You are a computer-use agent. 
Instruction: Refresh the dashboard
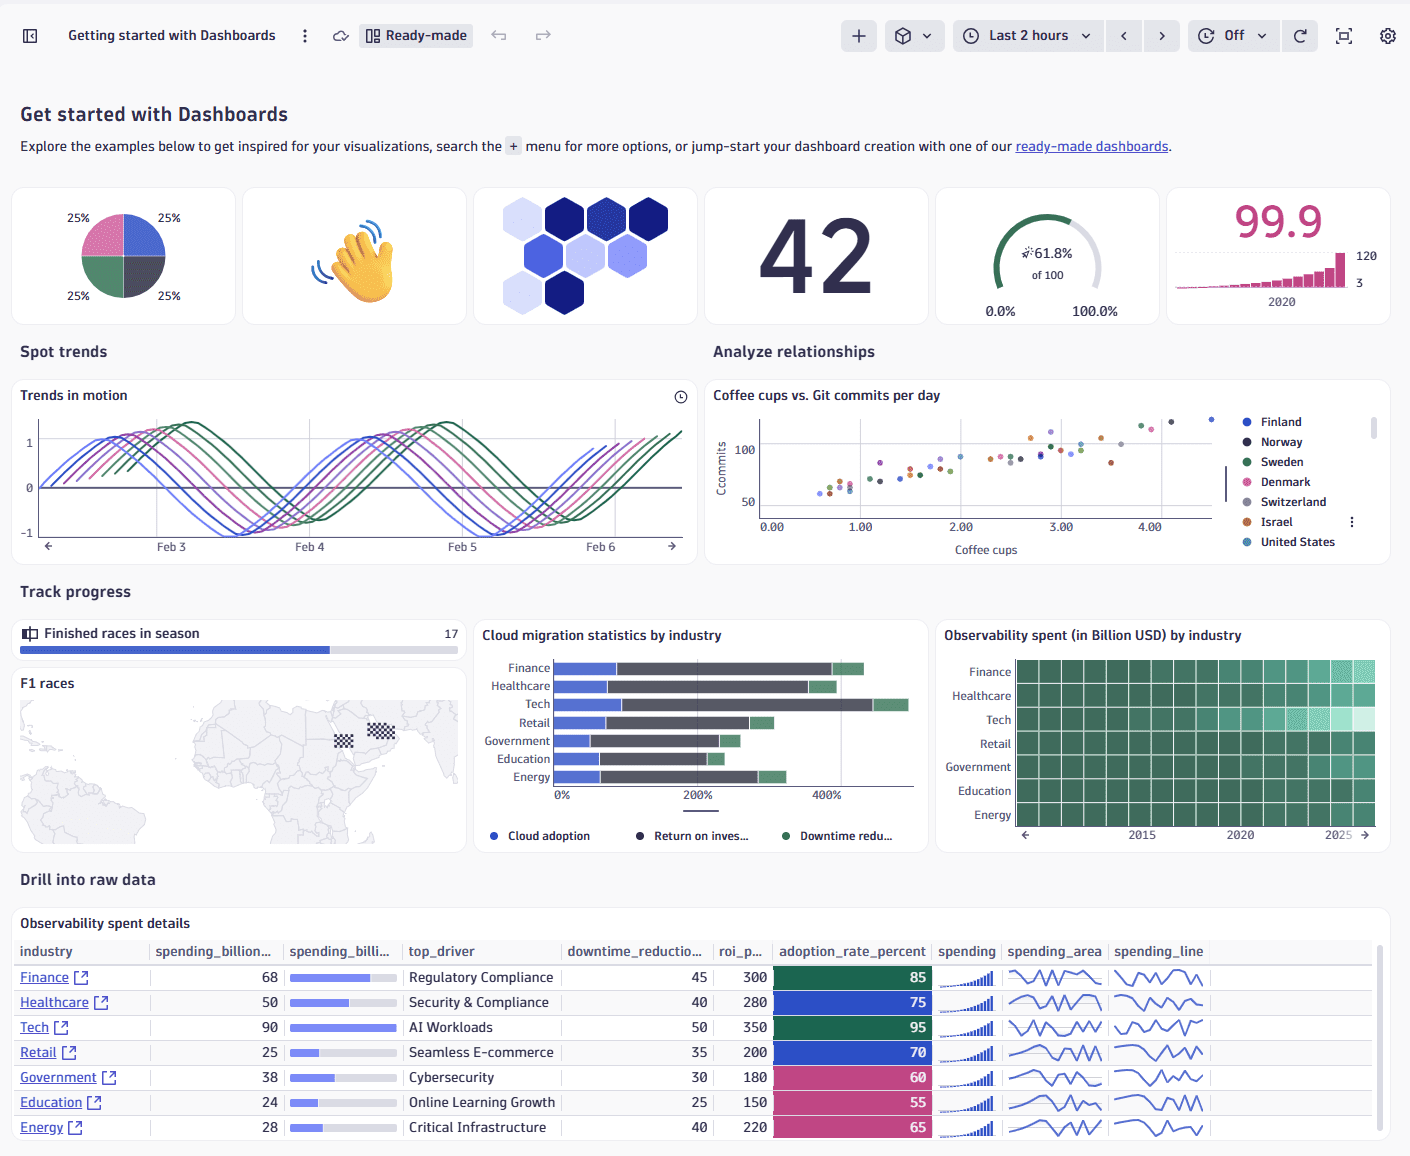pos(1300,36)
